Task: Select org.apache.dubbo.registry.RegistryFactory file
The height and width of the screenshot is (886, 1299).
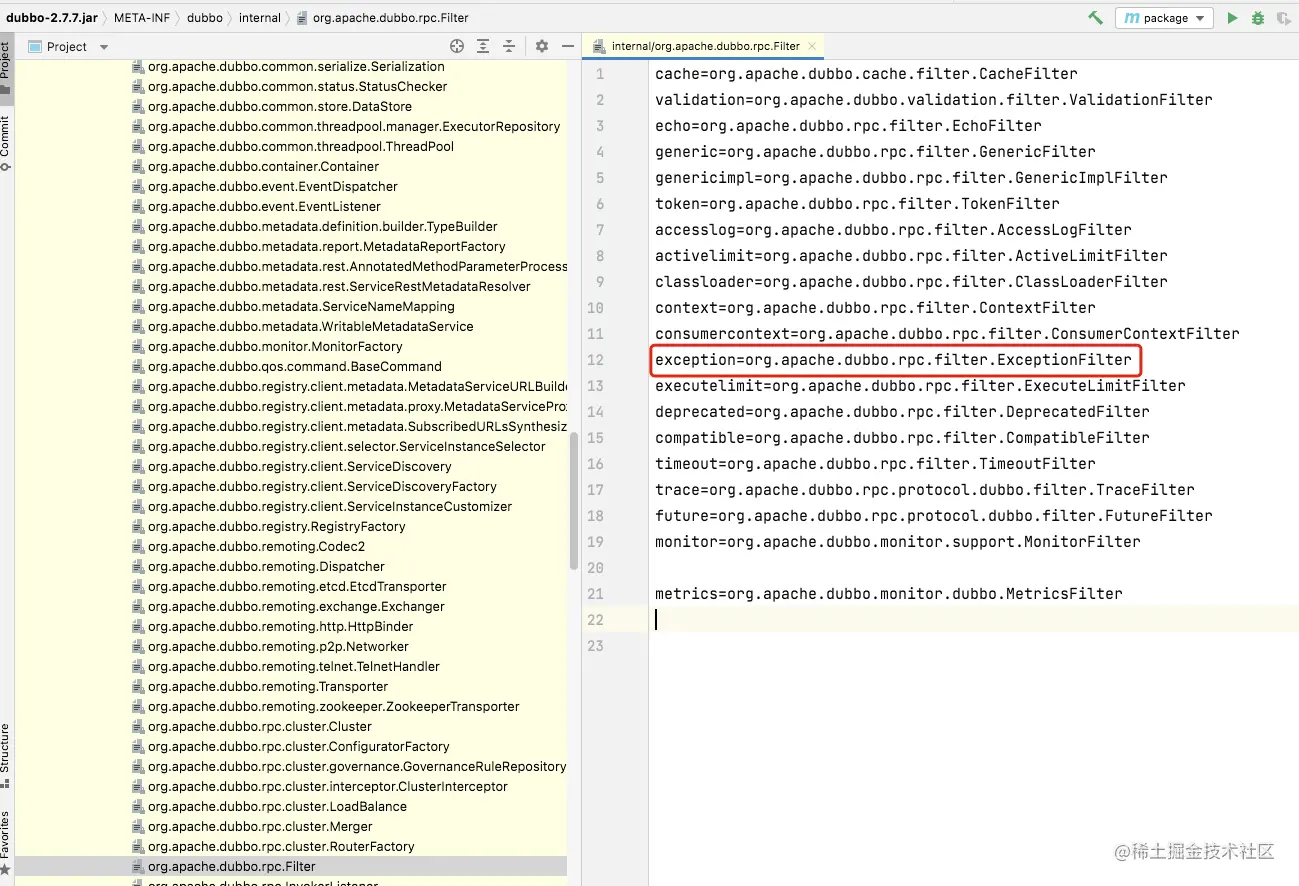Action: [277, 526]
